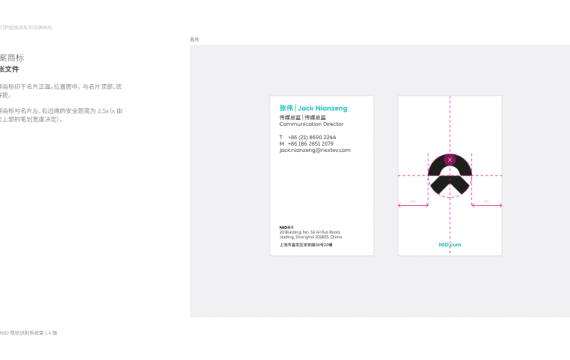Click the mobile number +86 186 2851 2079
This screenshot has width=570, height=360.
coord(310,144)
